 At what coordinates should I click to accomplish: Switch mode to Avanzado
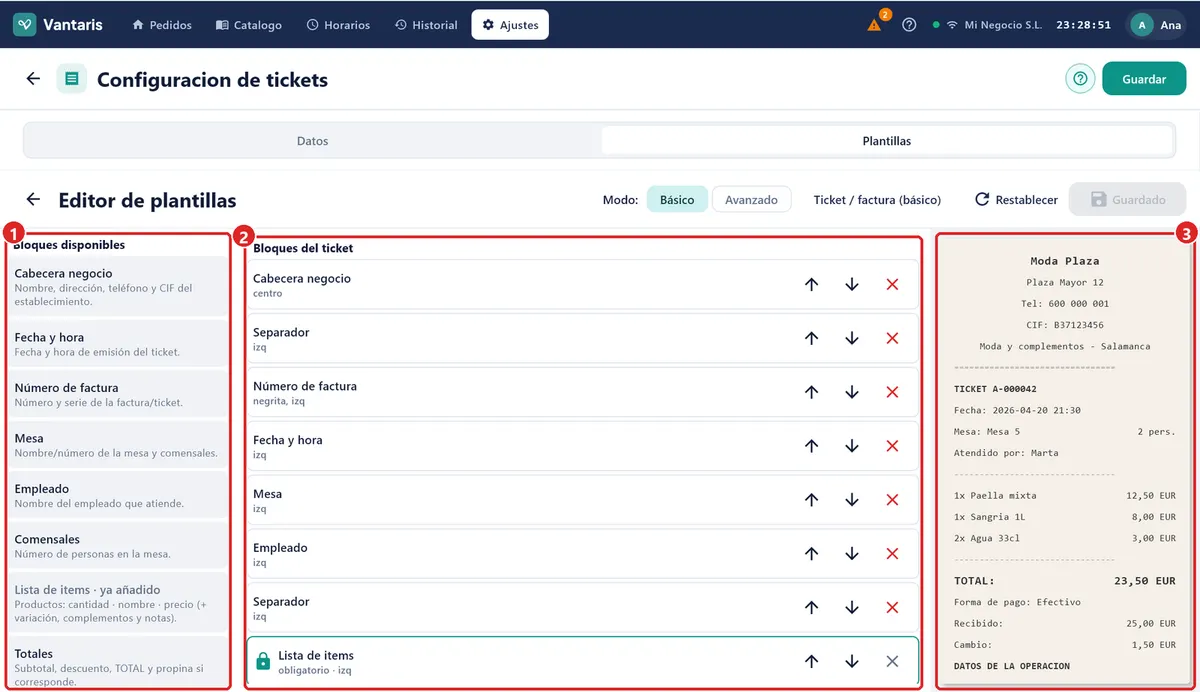pyautogui.click(x=751, y=200)
